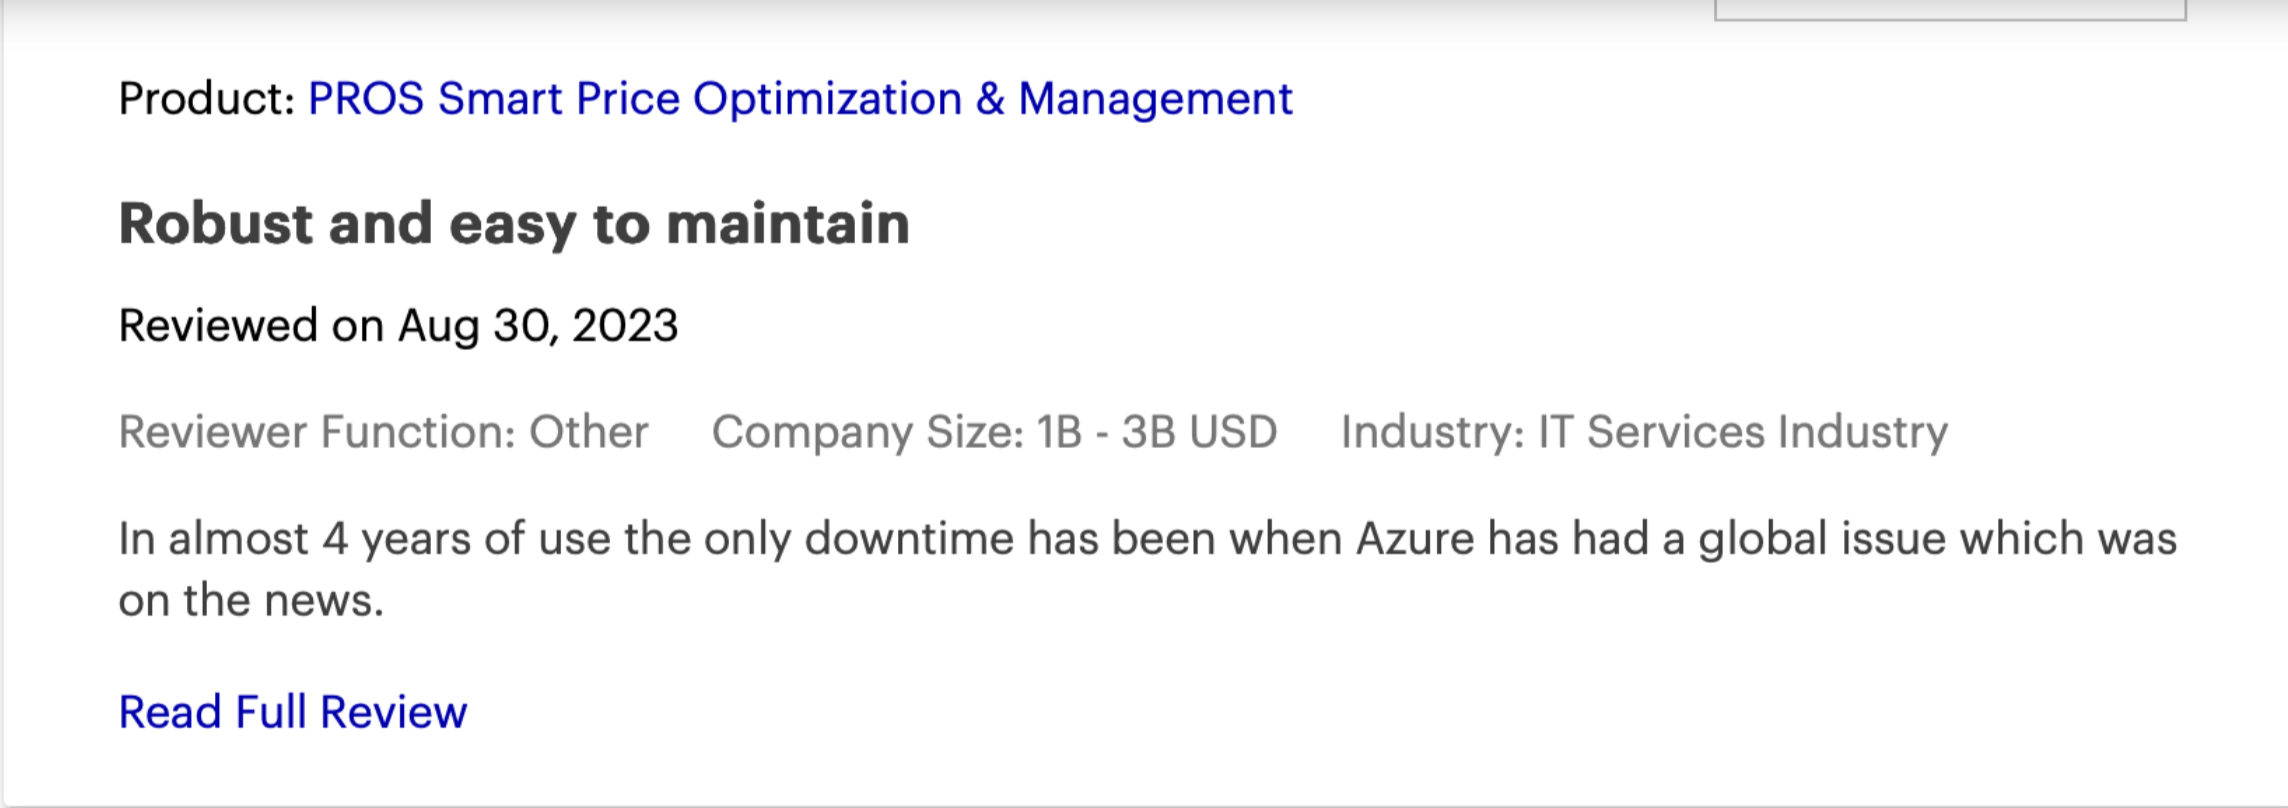Click the "Industry:" label
The image size is (2288, 808).
(1432, 432)
